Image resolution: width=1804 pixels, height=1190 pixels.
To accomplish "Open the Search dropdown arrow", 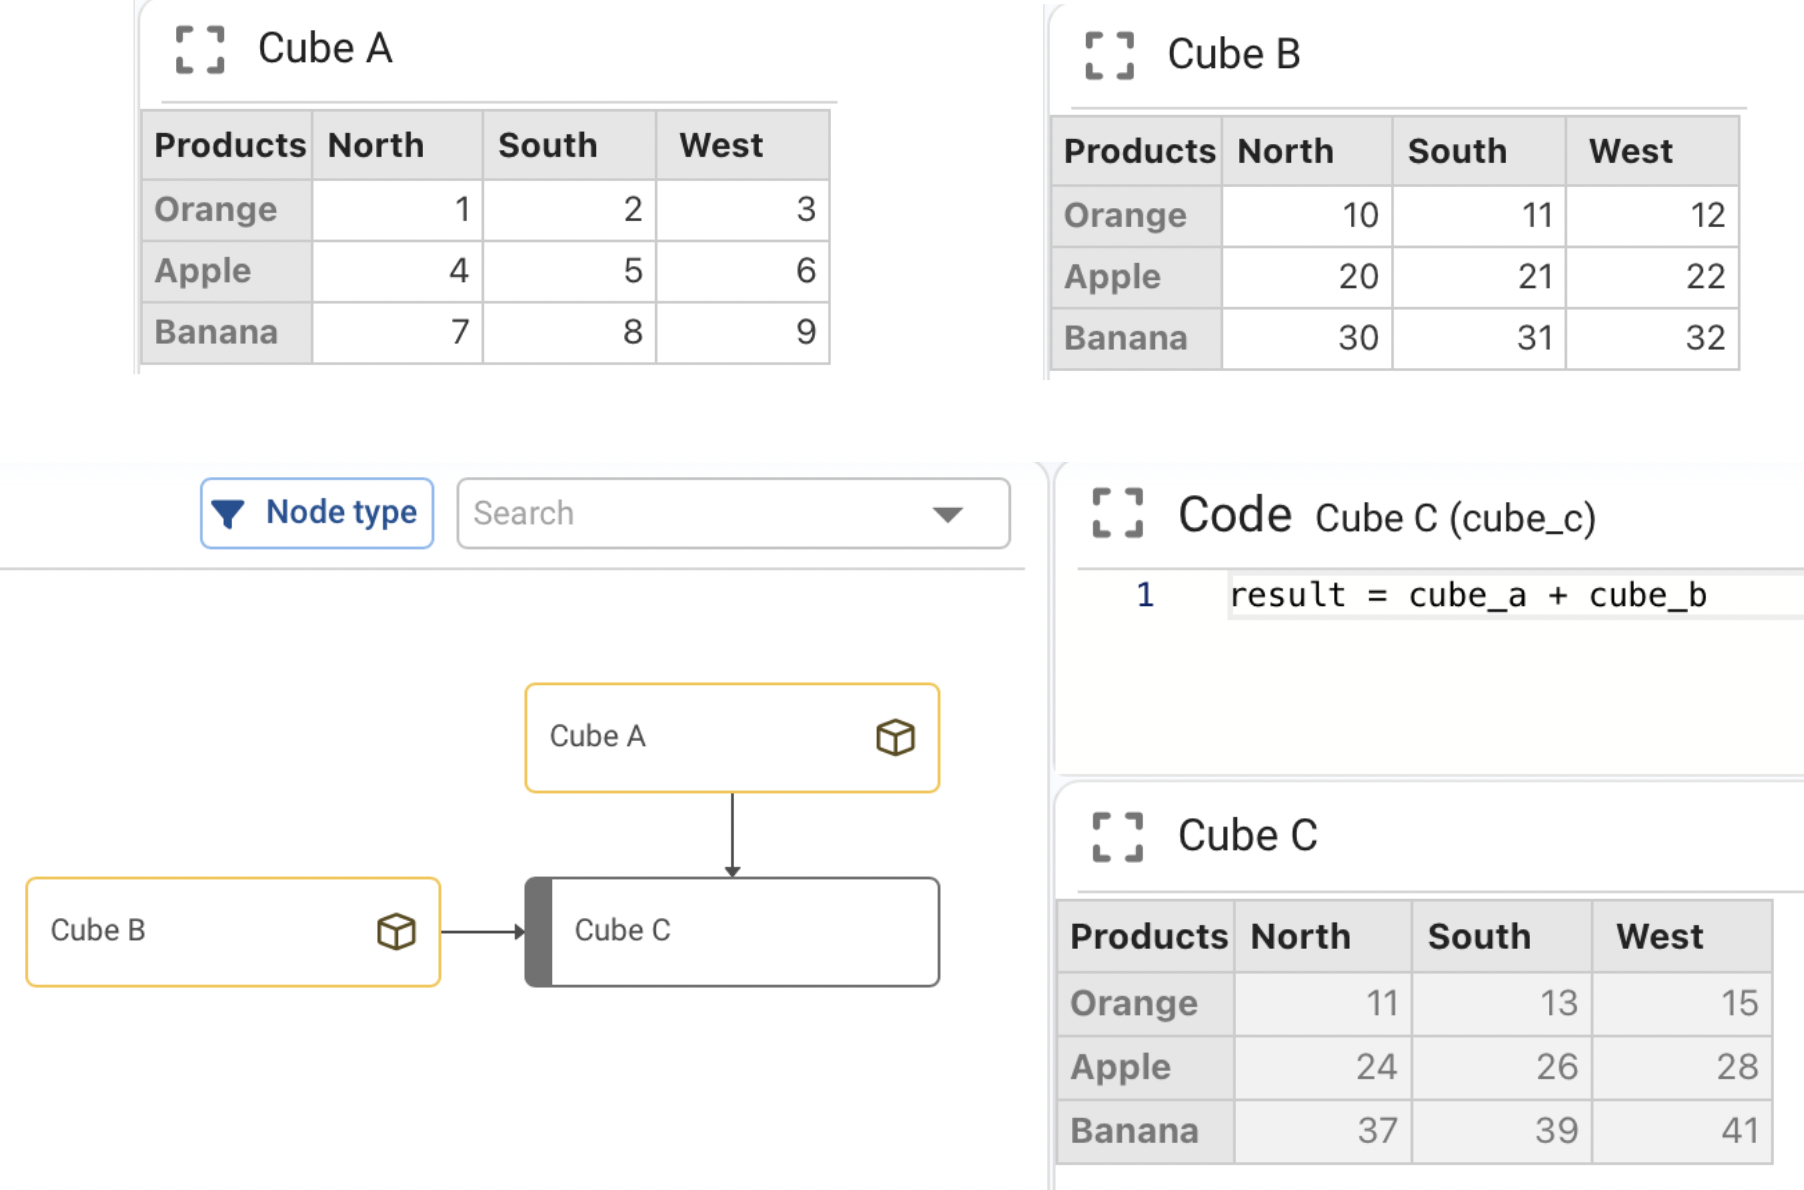I will (x=947, y=514).
